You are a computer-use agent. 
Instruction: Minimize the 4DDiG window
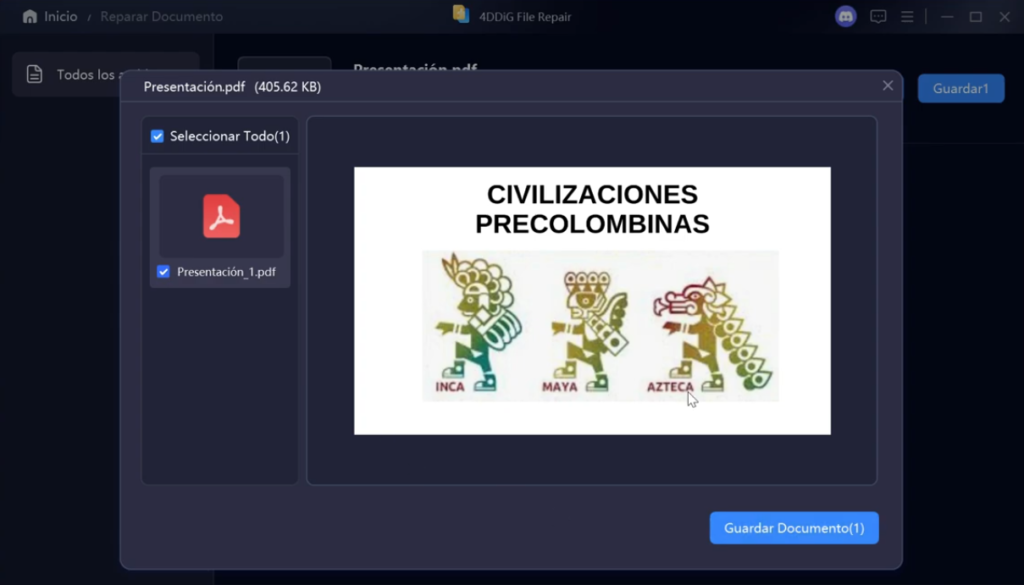(946, 17)
